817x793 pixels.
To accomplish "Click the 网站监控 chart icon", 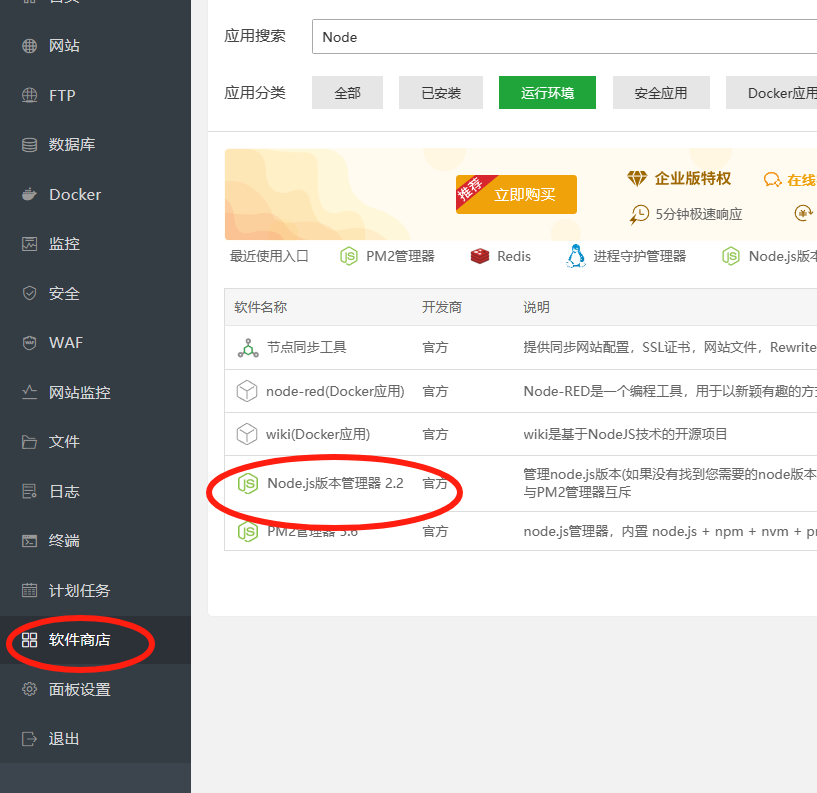I will tap(30, 392).
